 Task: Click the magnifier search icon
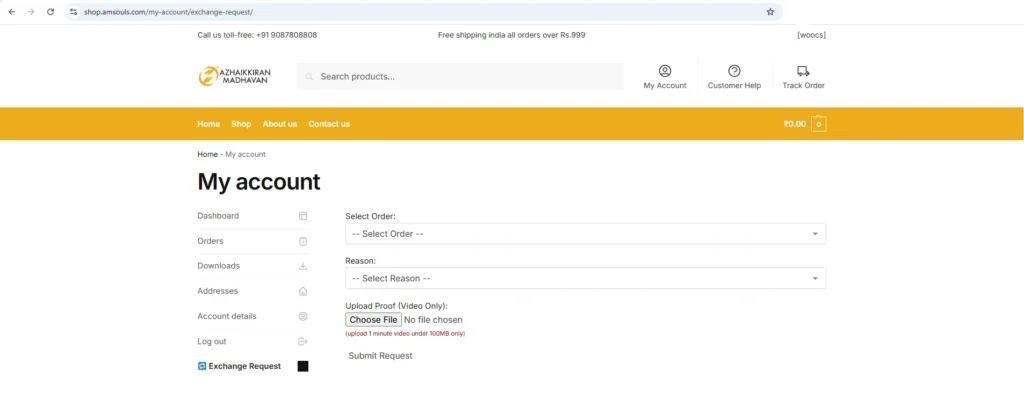(x=310, y=77)
